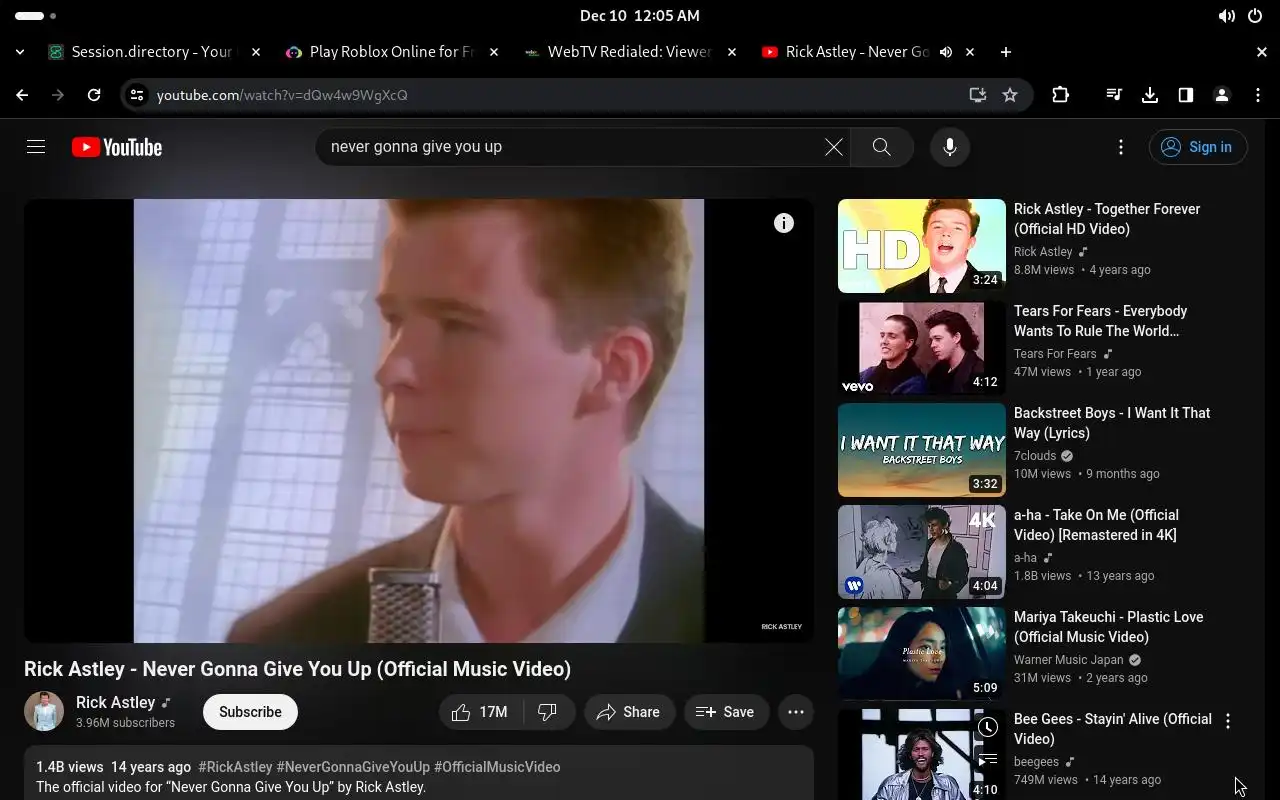The width and height of the screenshot is (1280, 800).
Task: Open the Tears For Fears channel name
Action: [x=1055, y=354]
